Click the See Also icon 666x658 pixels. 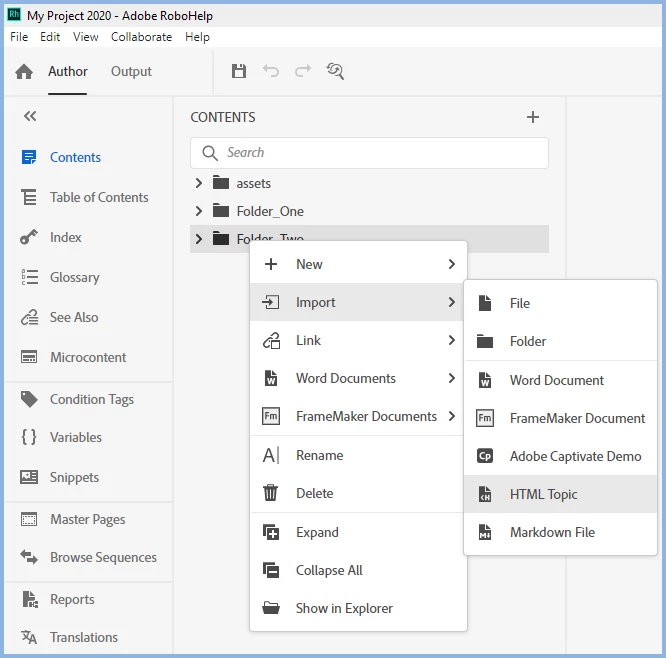click(x=29, y=317)
